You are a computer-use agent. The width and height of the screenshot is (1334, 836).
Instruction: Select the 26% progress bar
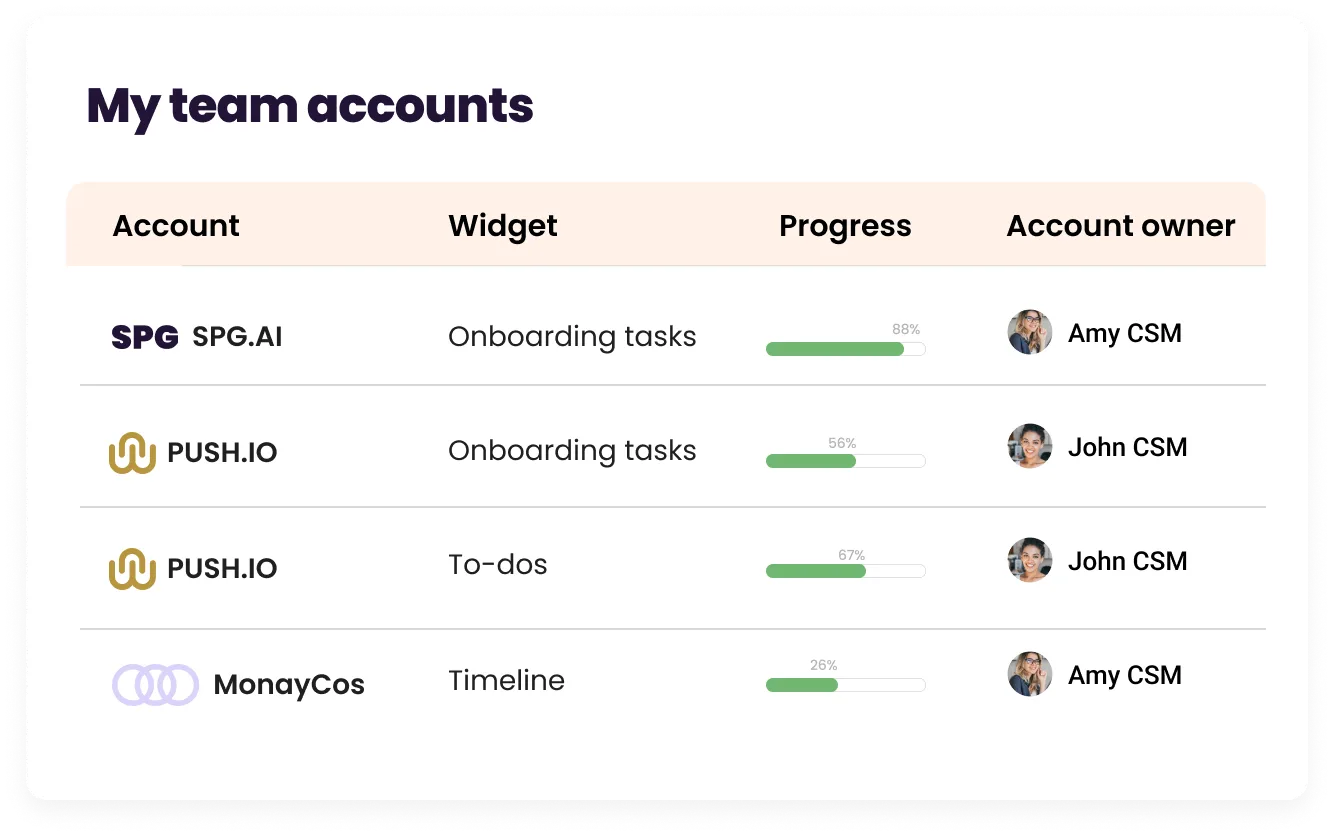click(x=845, y=685)
